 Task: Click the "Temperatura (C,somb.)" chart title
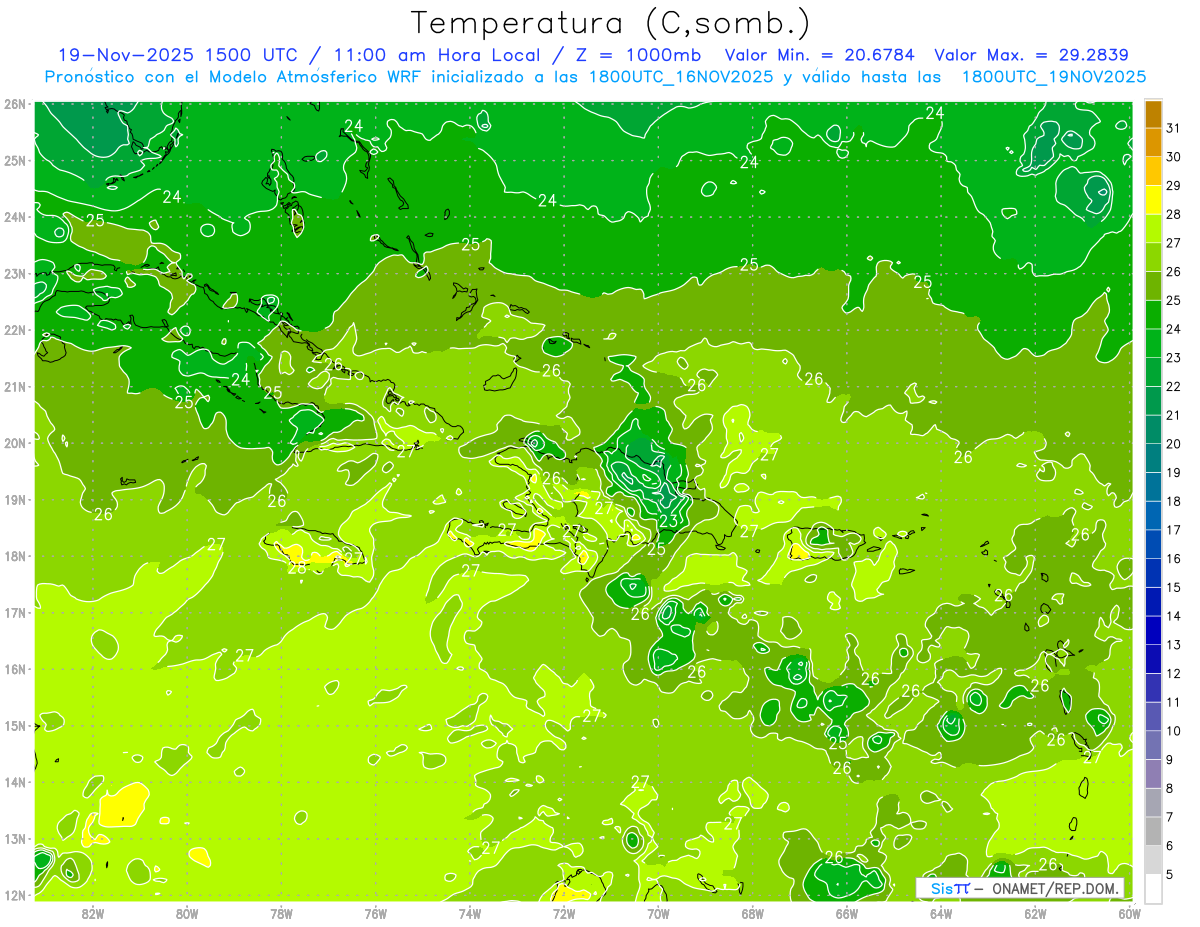611,23
